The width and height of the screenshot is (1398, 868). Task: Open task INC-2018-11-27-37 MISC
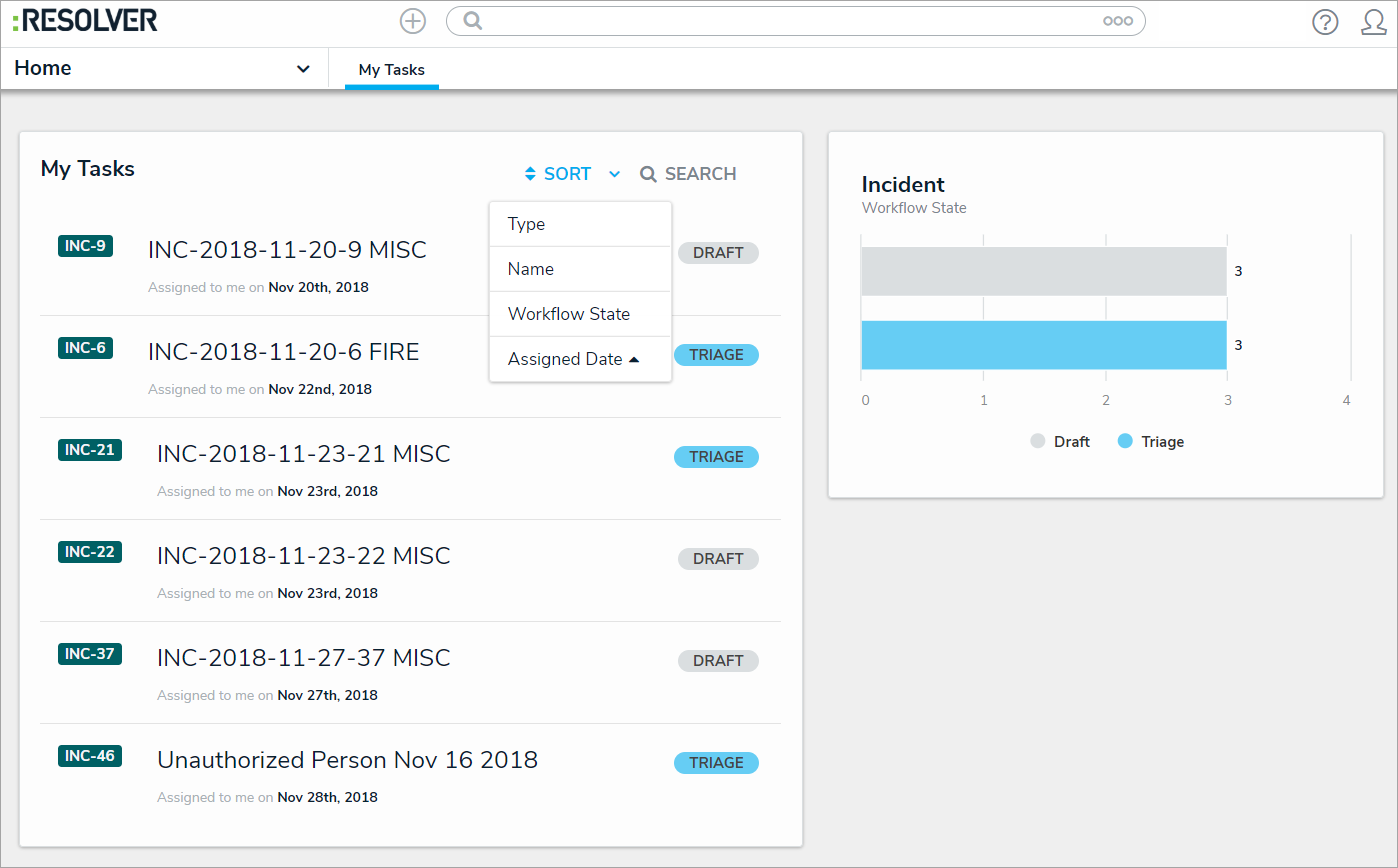pyautogui.click(x=304, y=658)
